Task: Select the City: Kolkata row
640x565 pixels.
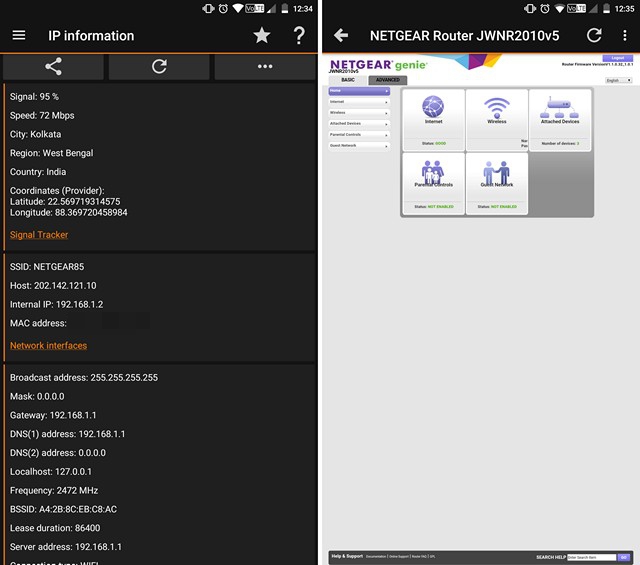Action: (36, 134)
